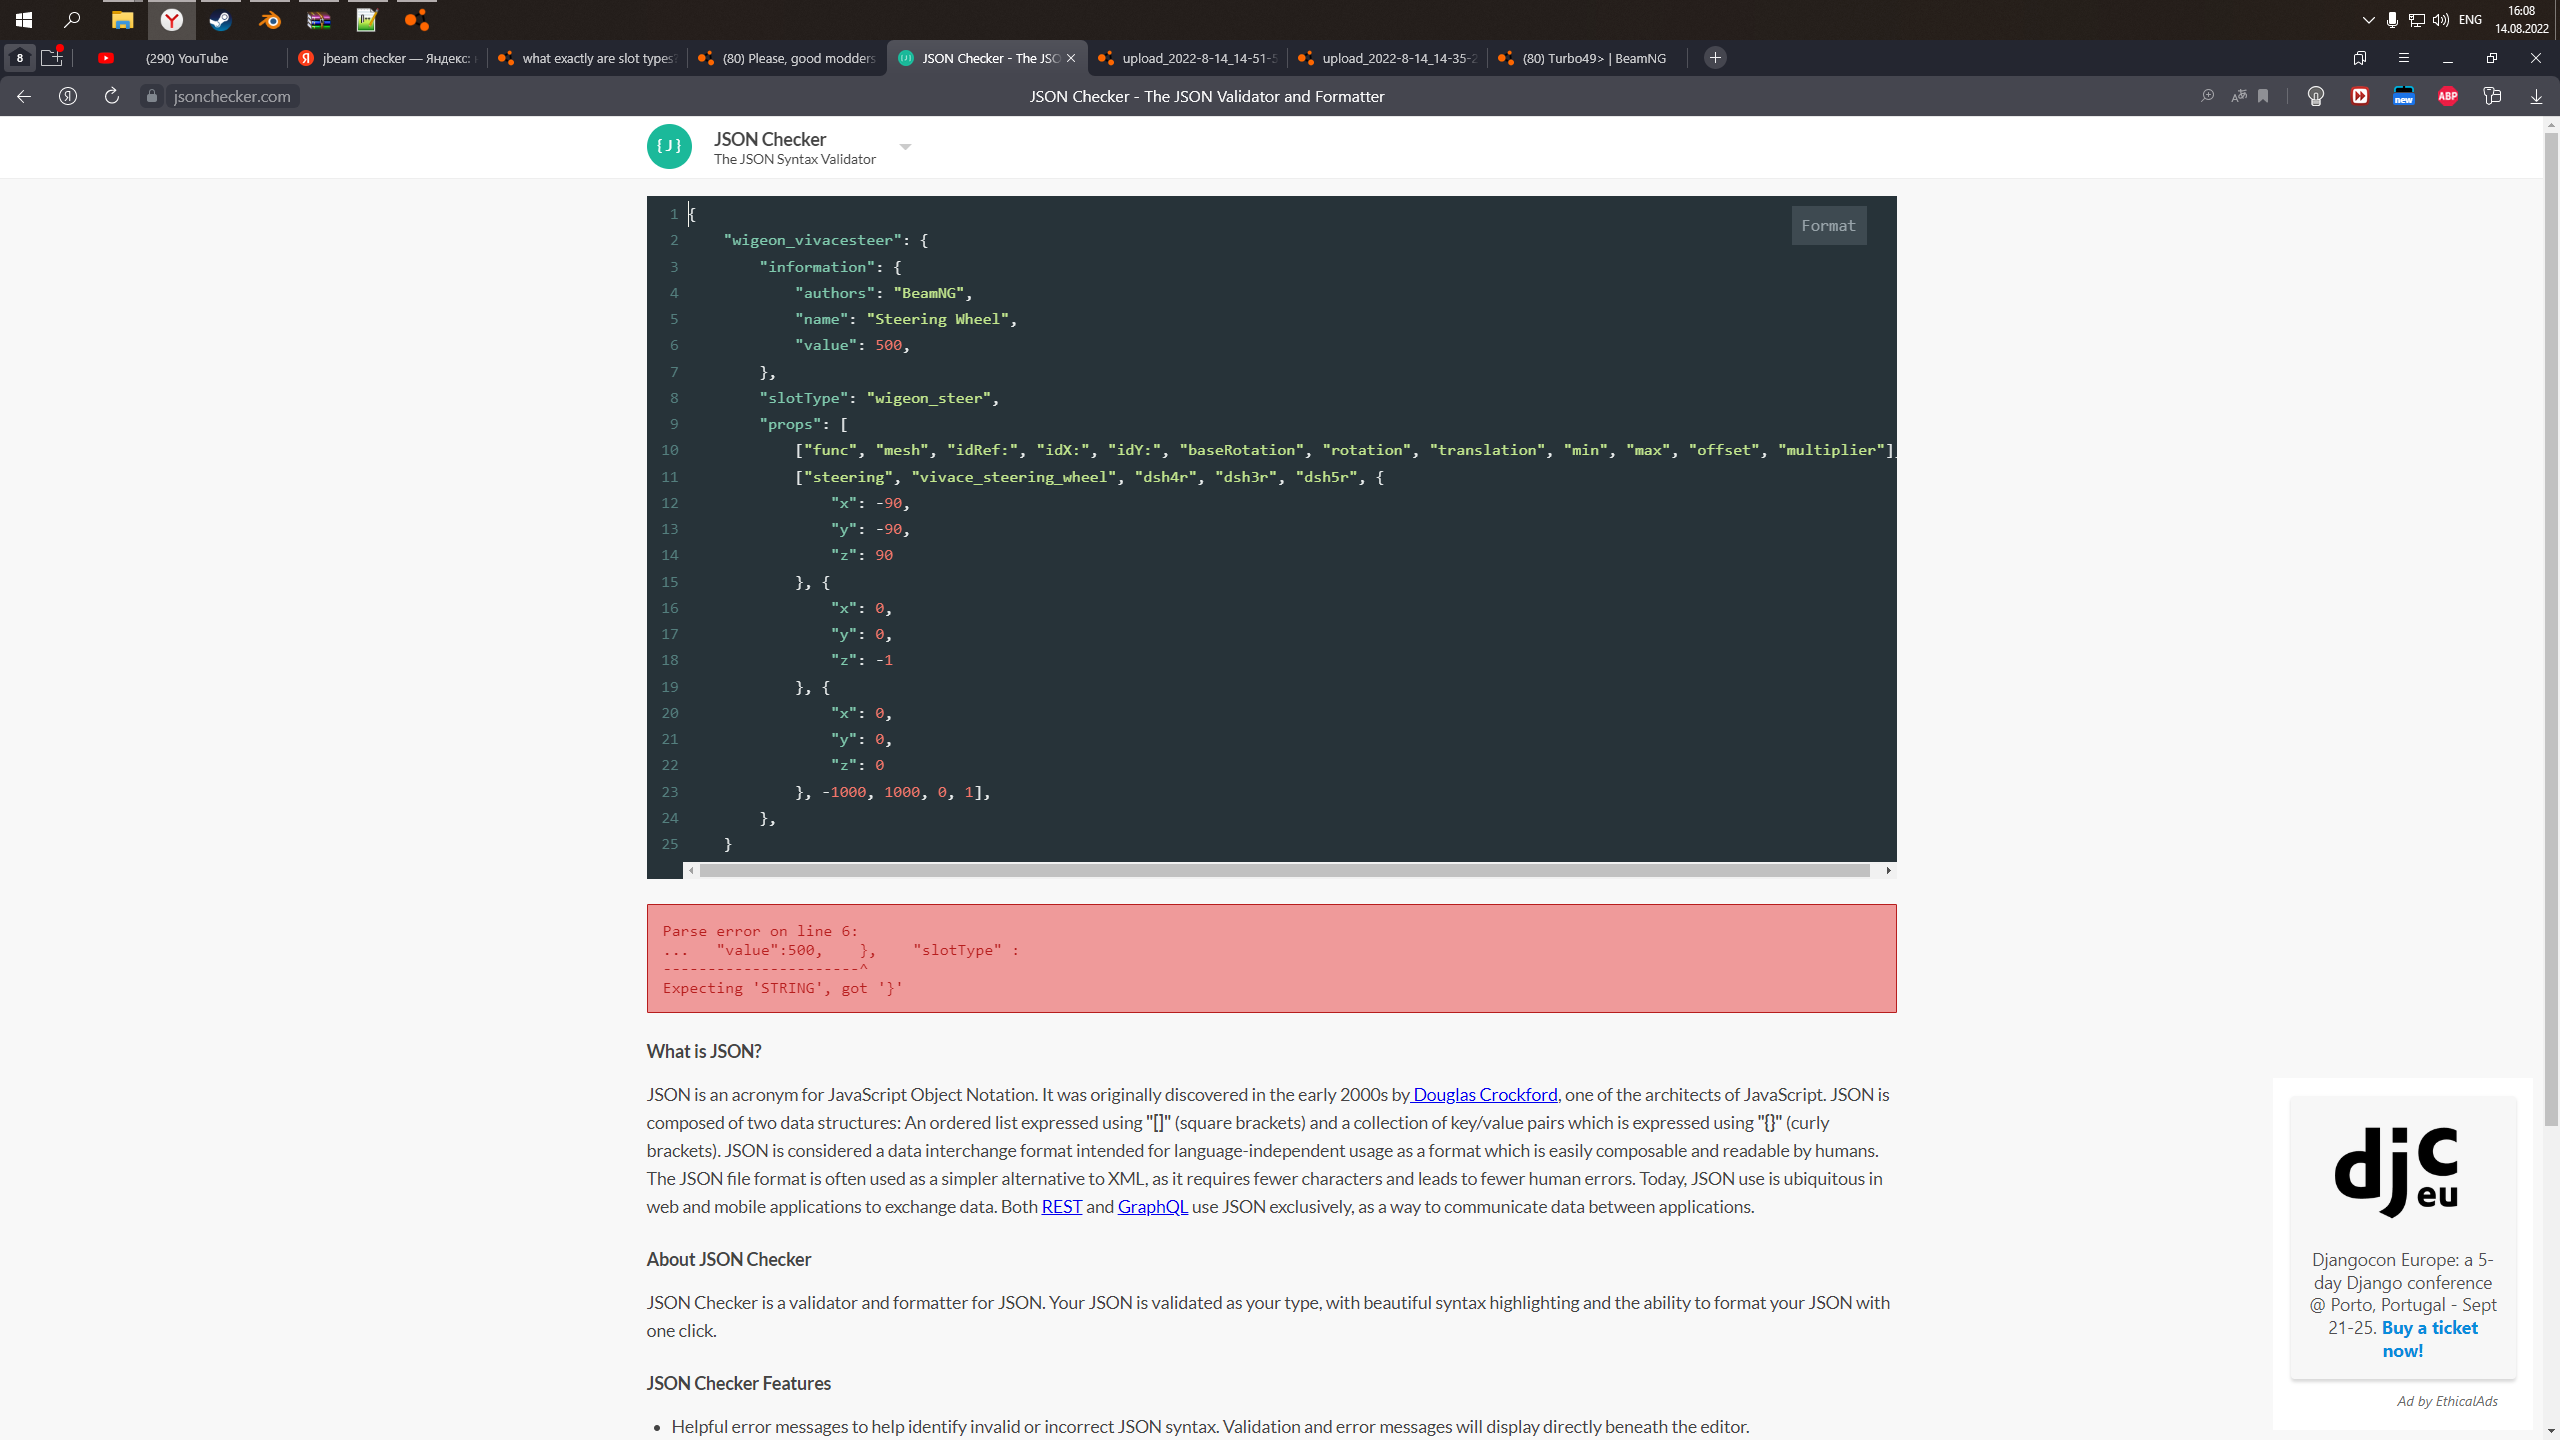2560x1440 pixels.
Task: Open the extensions manager icon
Action: coord(2492,96)
